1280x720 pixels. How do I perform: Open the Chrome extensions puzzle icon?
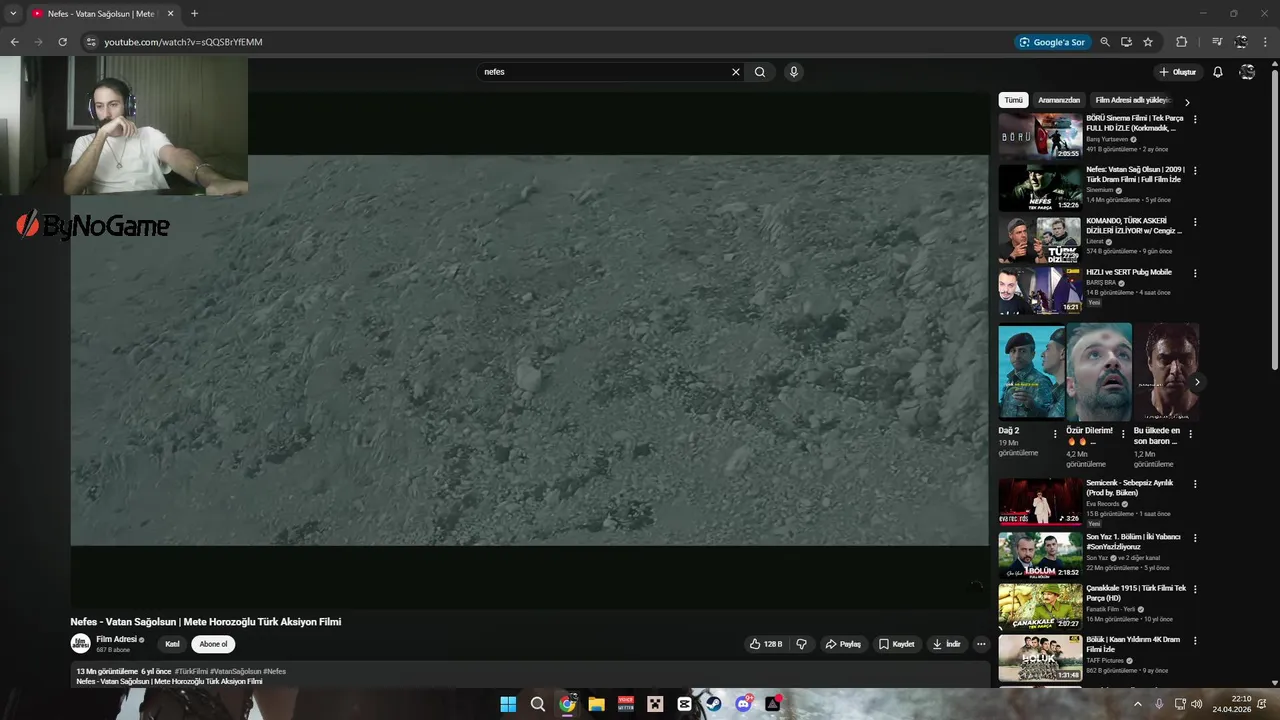(1181, 42)
